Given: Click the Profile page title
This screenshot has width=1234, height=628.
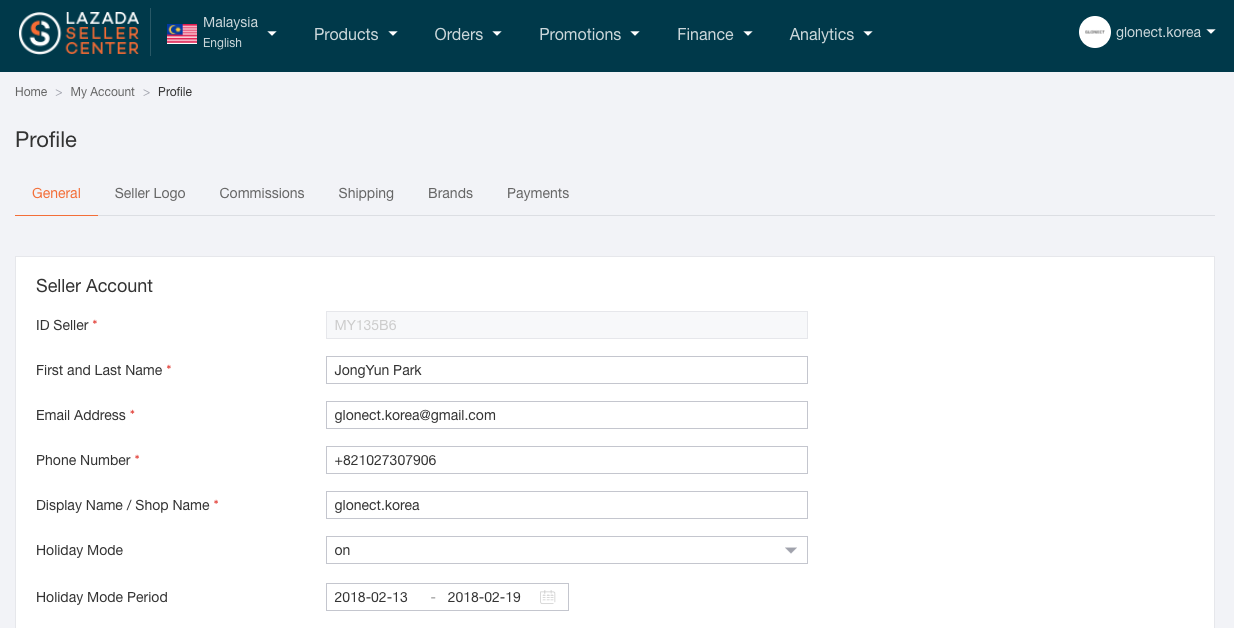Looking at the screenshot, I should point(46,140).
